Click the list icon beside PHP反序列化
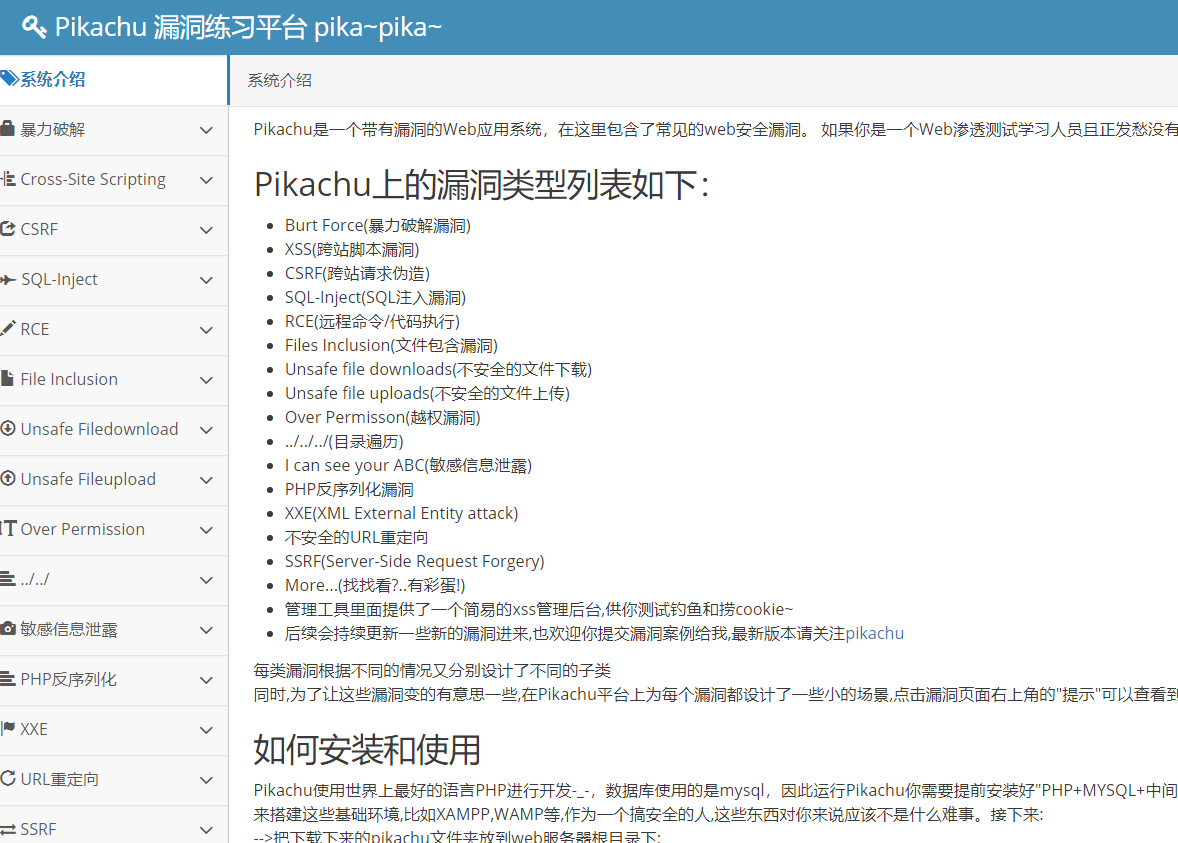The width and height of the screenshot is (1178, 843). [8, 678]
